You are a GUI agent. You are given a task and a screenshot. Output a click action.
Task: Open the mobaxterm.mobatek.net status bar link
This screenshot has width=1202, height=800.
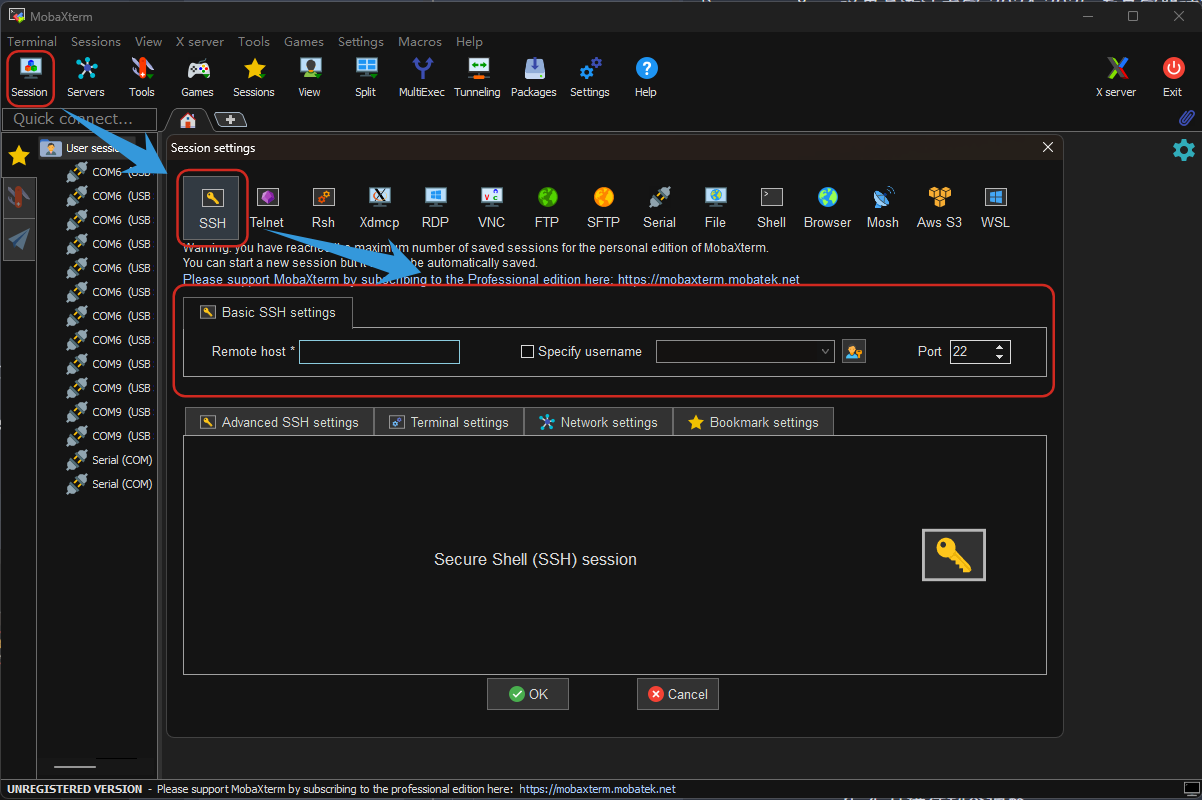coord(598,789)
